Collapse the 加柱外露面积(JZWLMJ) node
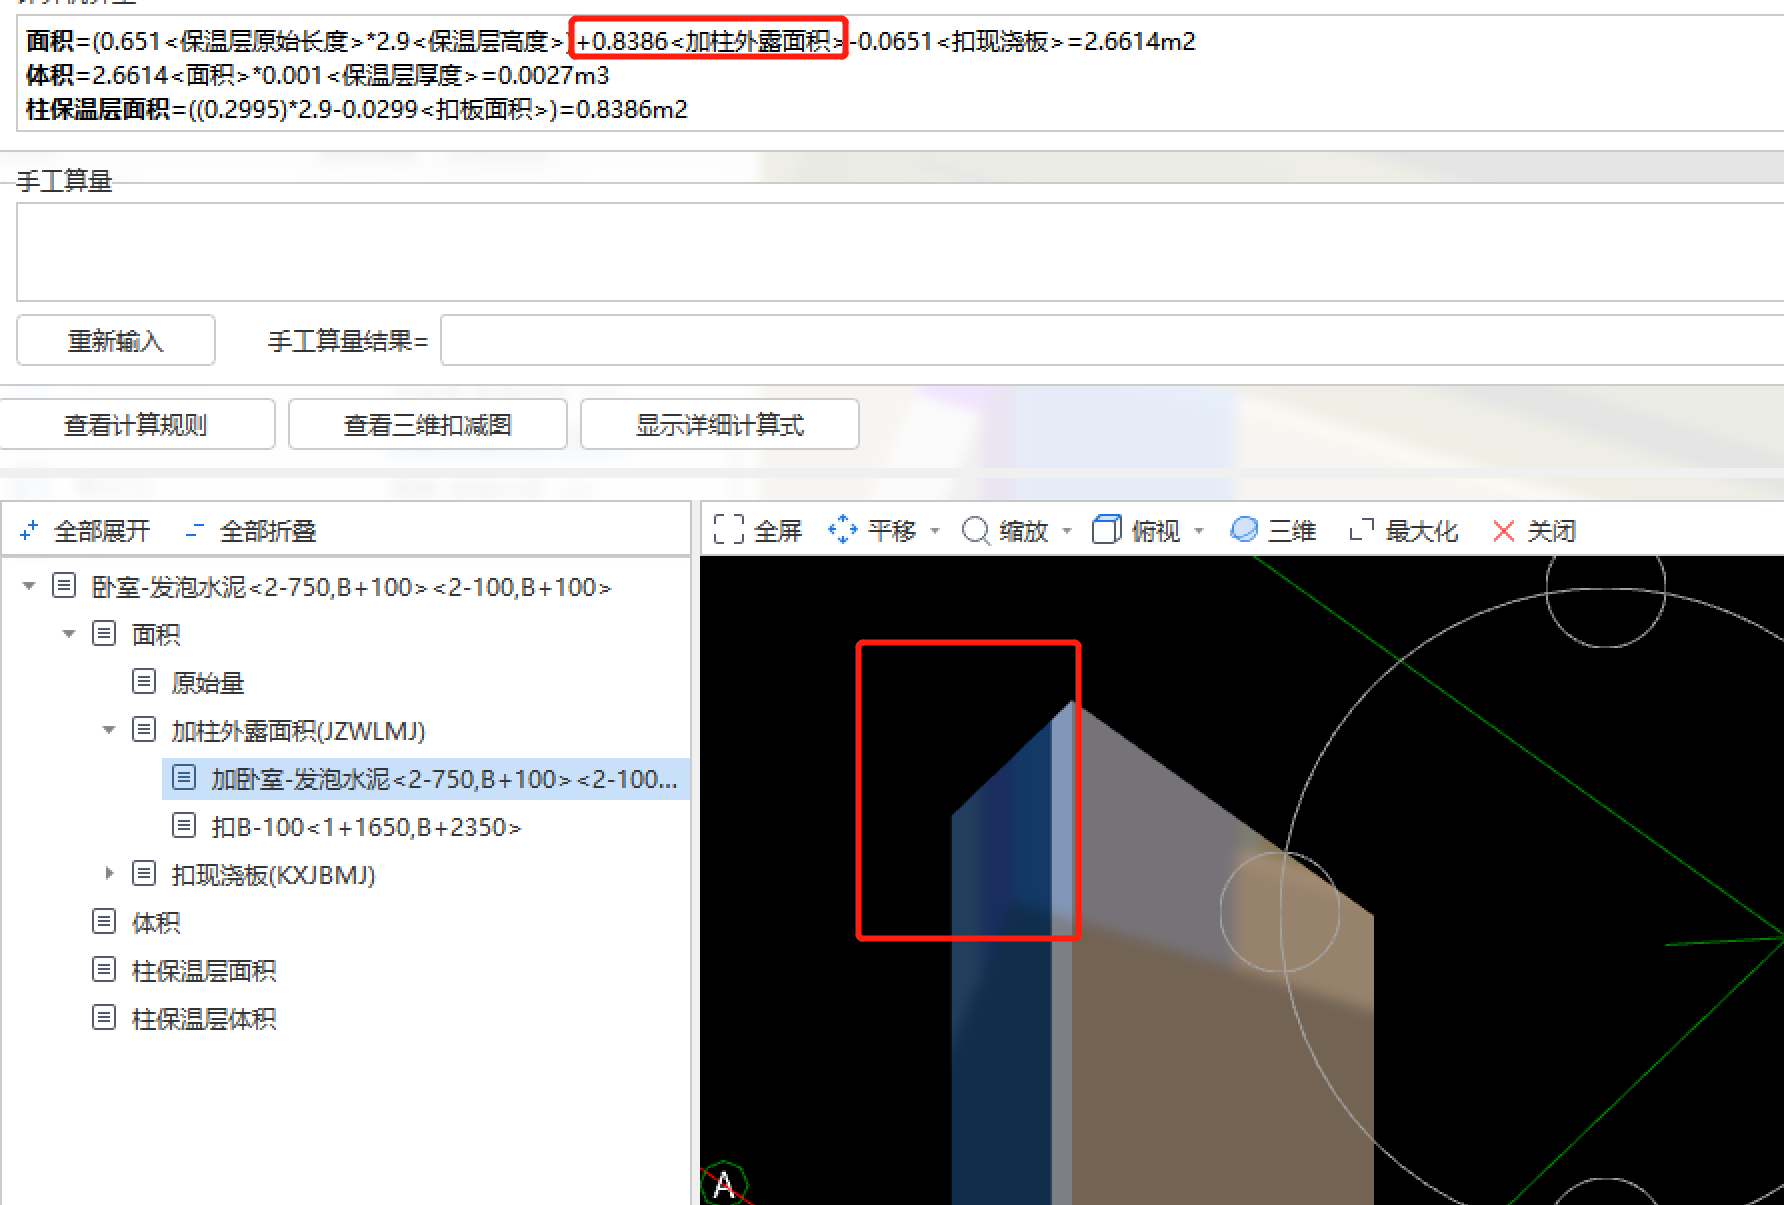Image resolution: width=1784 pixels, height=1205 pixels. click(109, 730)
